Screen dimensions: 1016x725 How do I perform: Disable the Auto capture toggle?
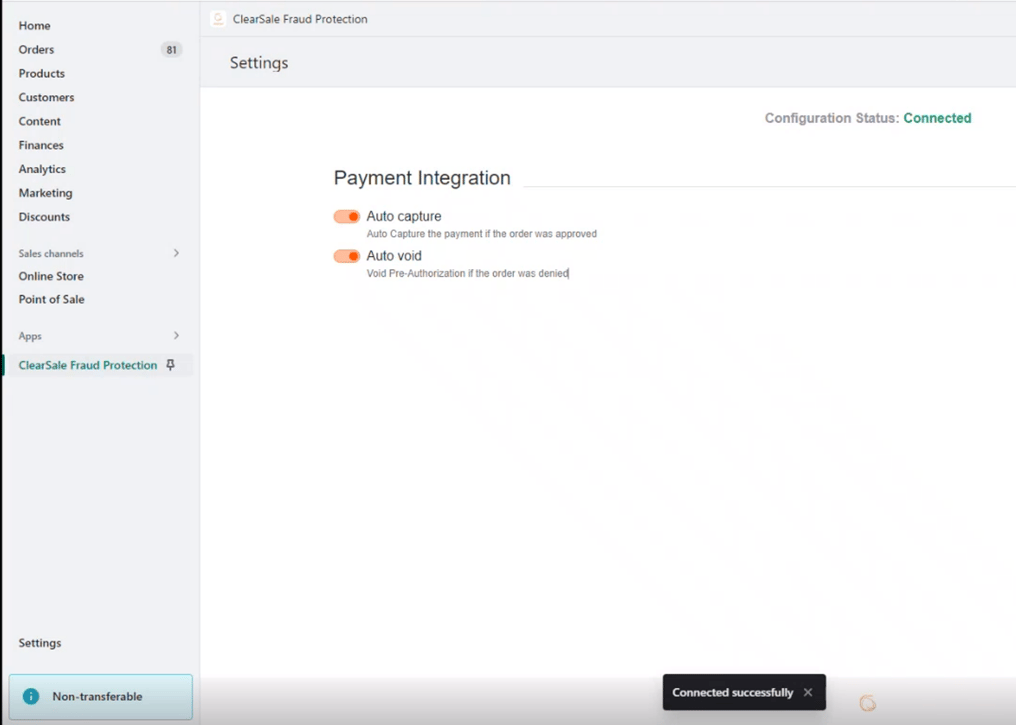345,216
